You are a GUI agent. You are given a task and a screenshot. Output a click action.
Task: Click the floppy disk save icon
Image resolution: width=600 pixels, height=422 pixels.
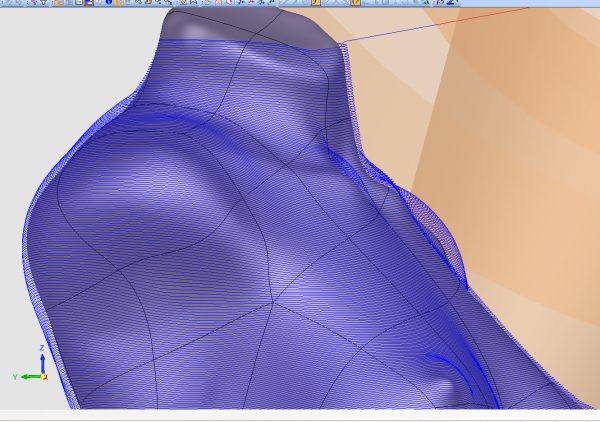point(88,2)
